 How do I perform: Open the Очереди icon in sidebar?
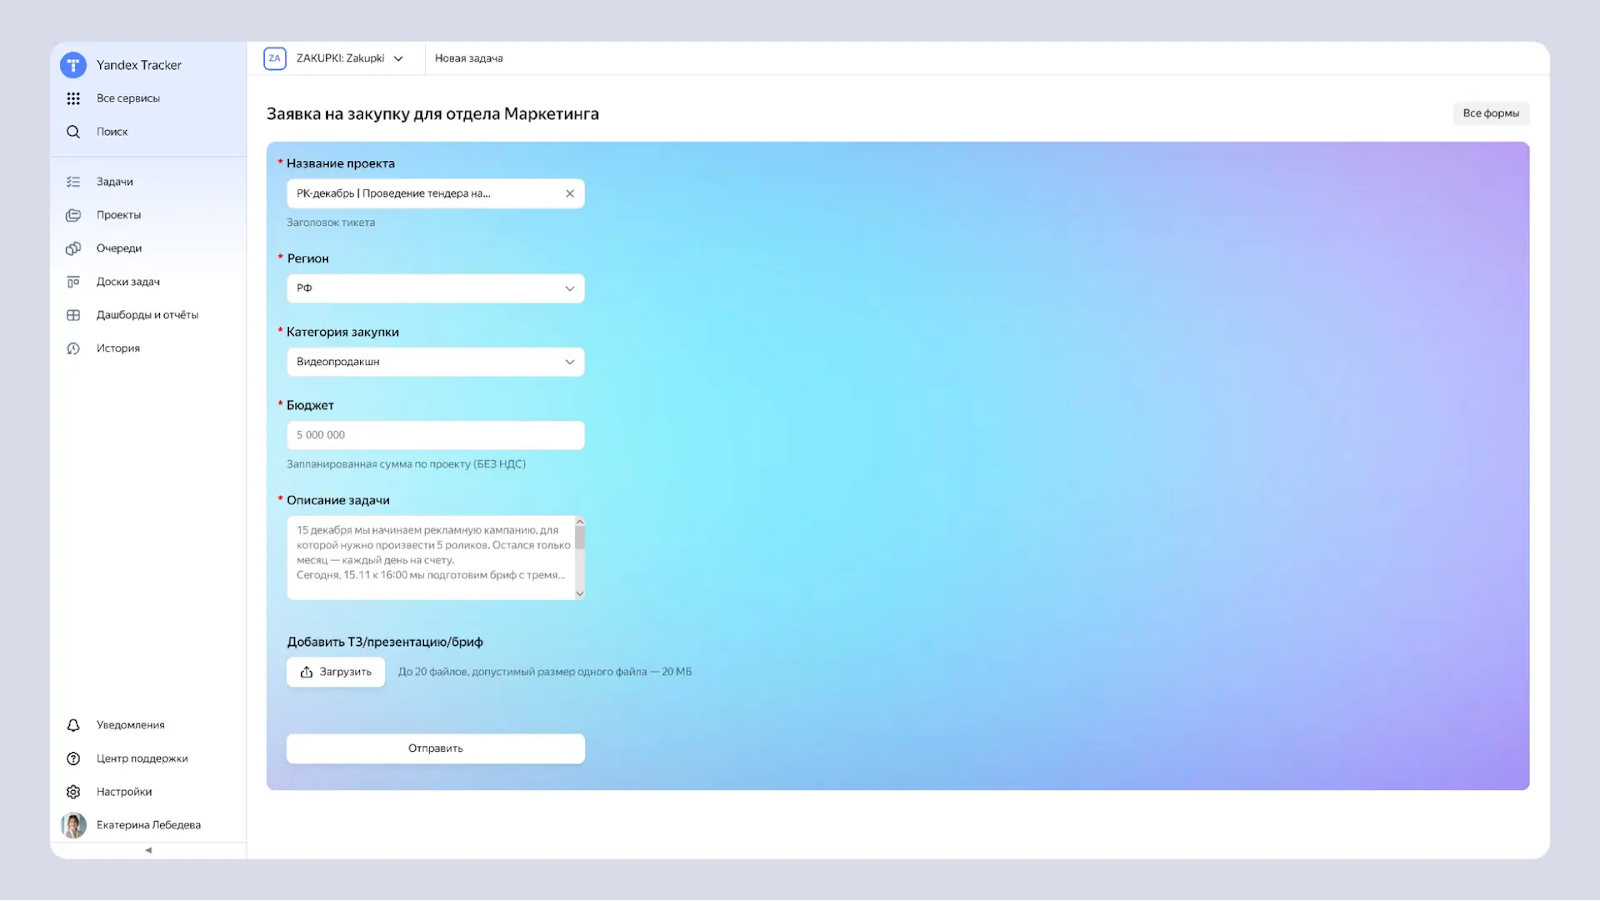coord(73,248)
